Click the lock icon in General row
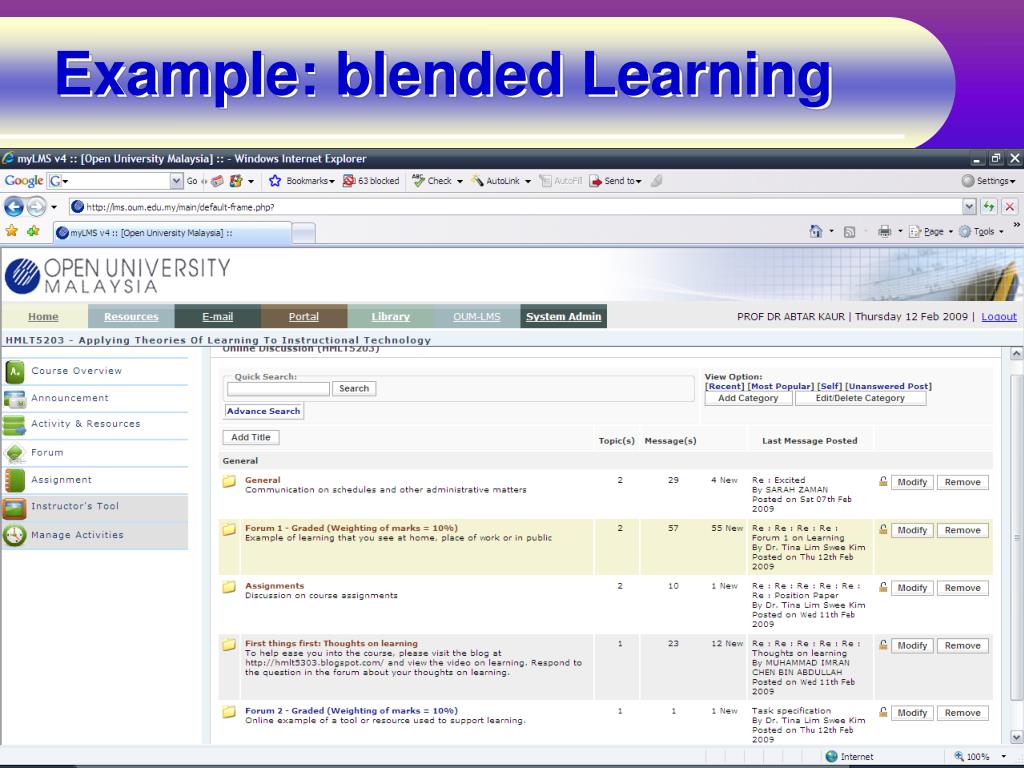 pyautogui.click(x=883, y=482)
